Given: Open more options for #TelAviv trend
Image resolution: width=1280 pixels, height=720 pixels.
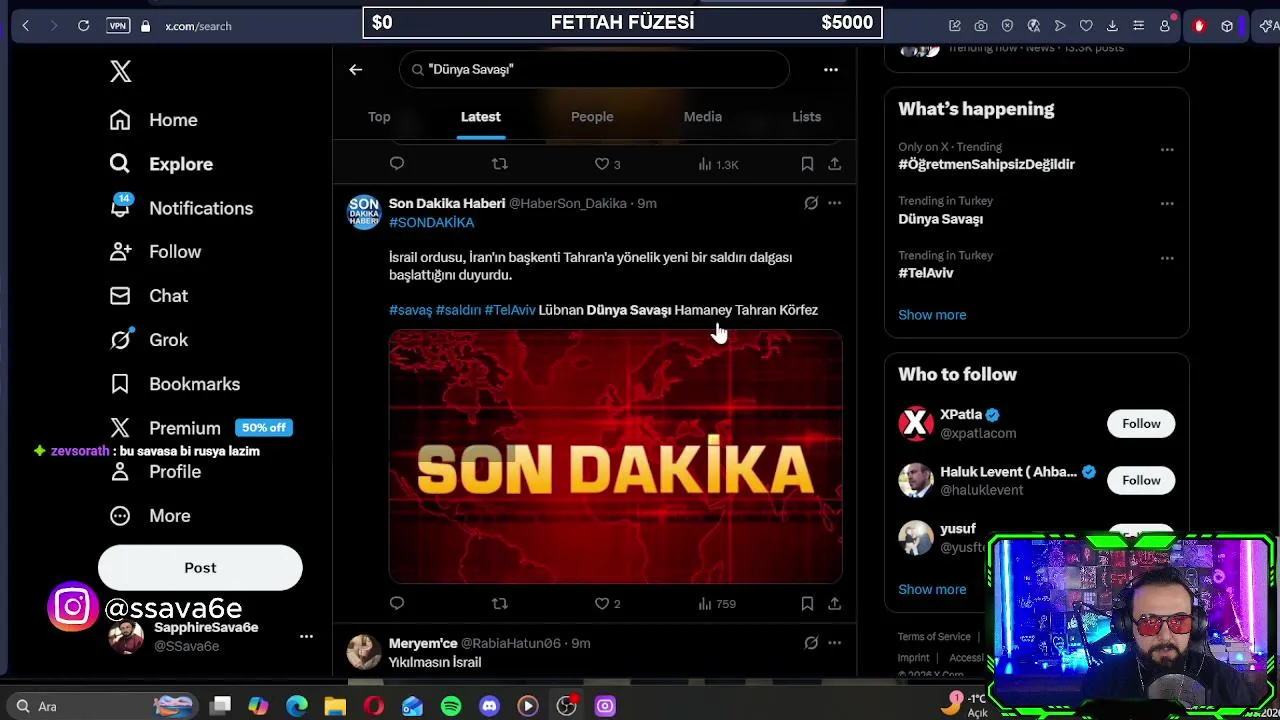Looking at the screenshot, I should point(1167,258).
